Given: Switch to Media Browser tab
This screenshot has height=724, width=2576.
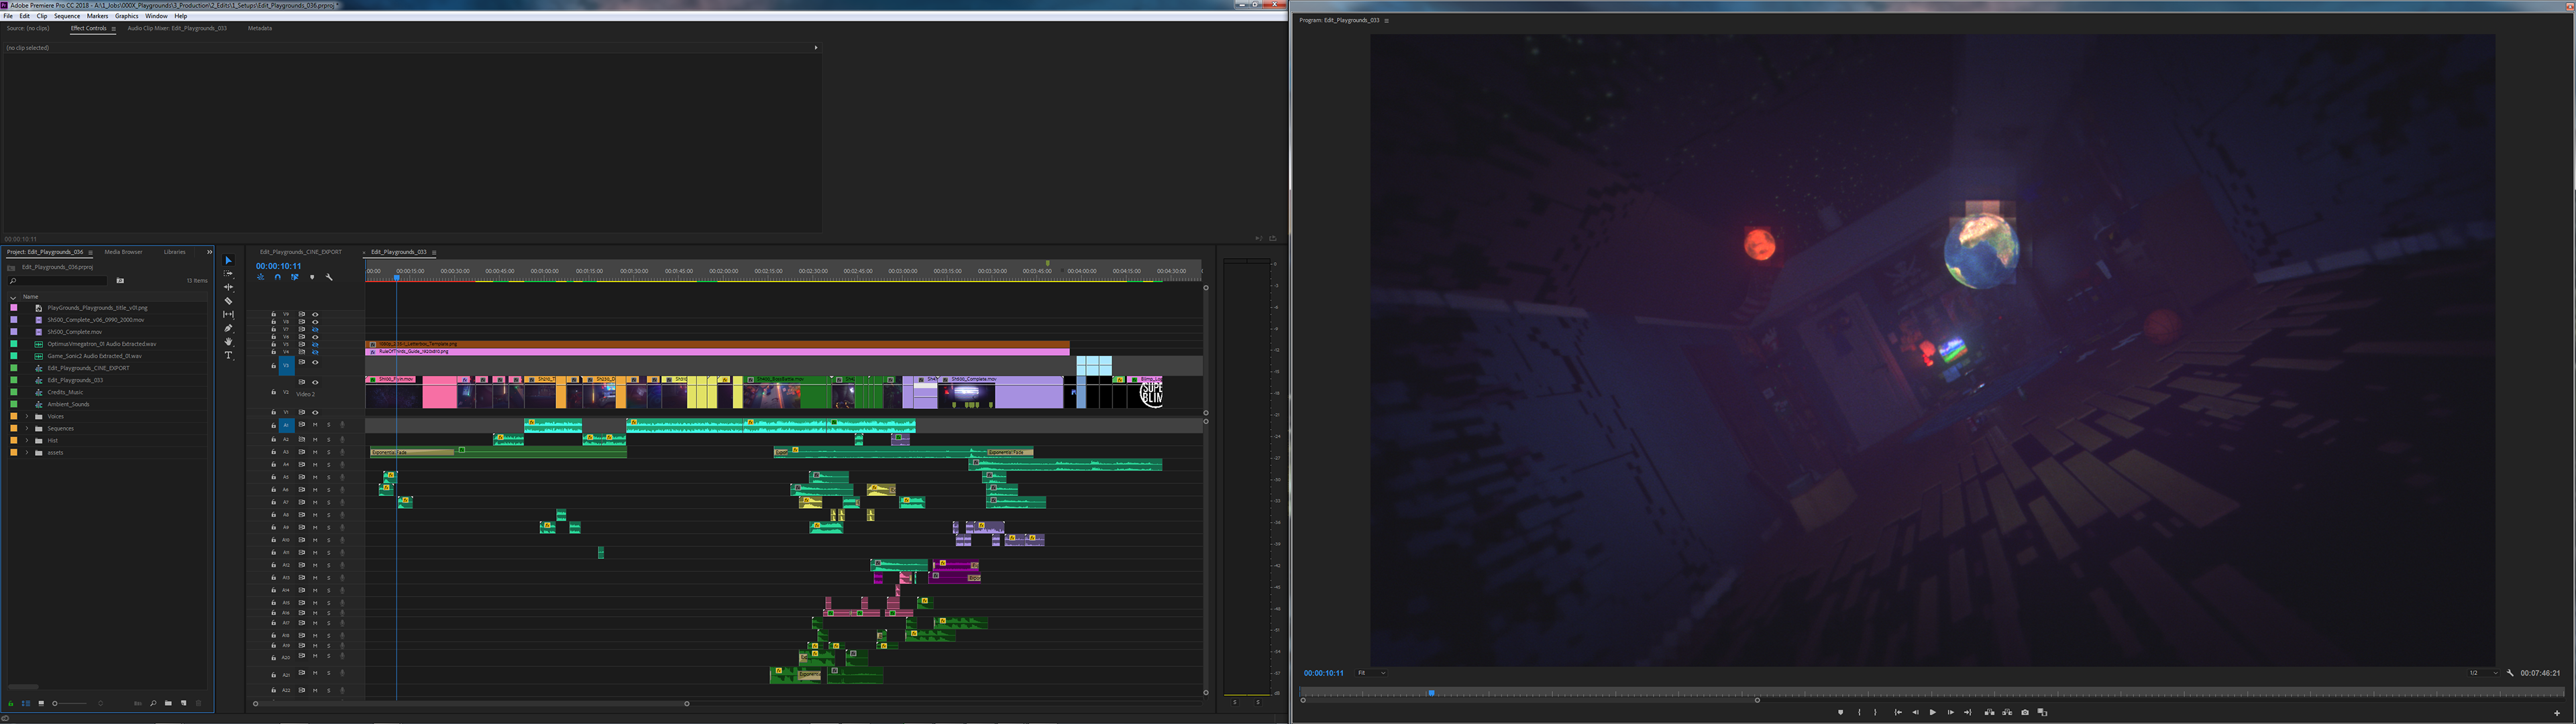Looking at the screenshot, I should [x=124, y=252].
